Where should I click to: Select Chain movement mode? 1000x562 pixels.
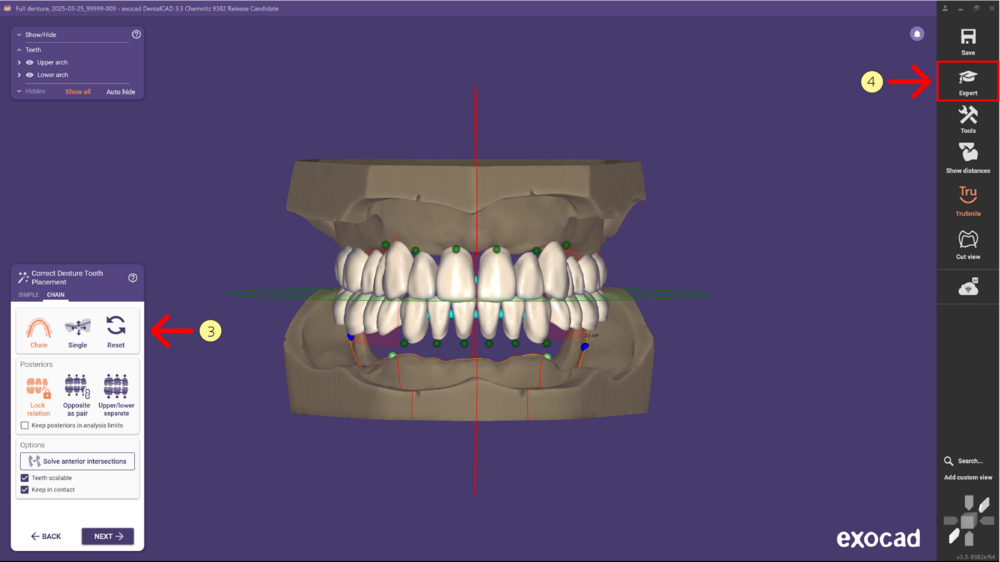coord(39,332)
